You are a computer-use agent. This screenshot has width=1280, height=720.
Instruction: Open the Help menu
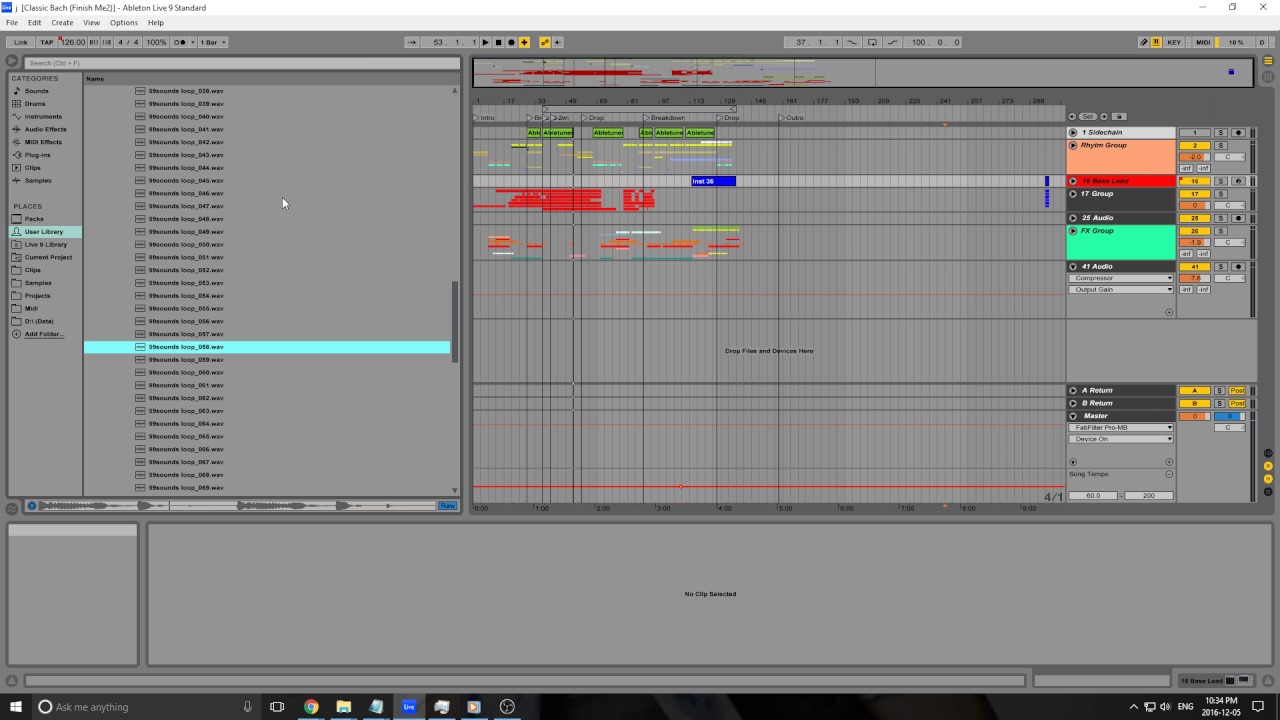[156, 22]
